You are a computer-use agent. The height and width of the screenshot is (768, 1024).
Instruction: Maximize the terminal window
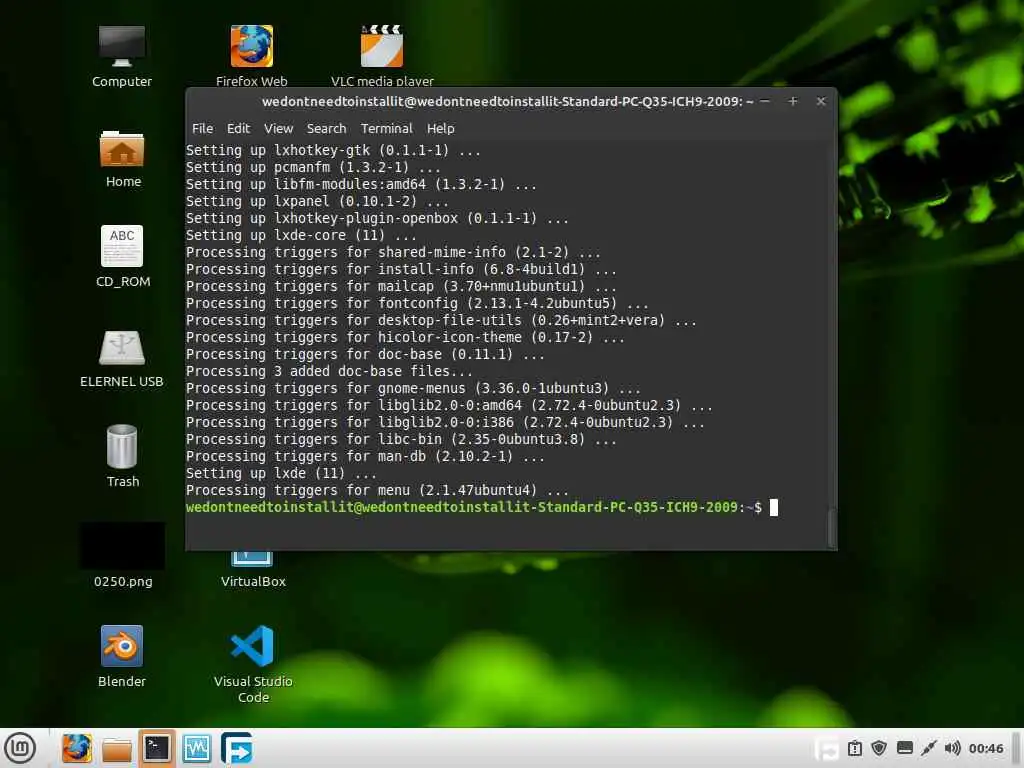(793, 101)
